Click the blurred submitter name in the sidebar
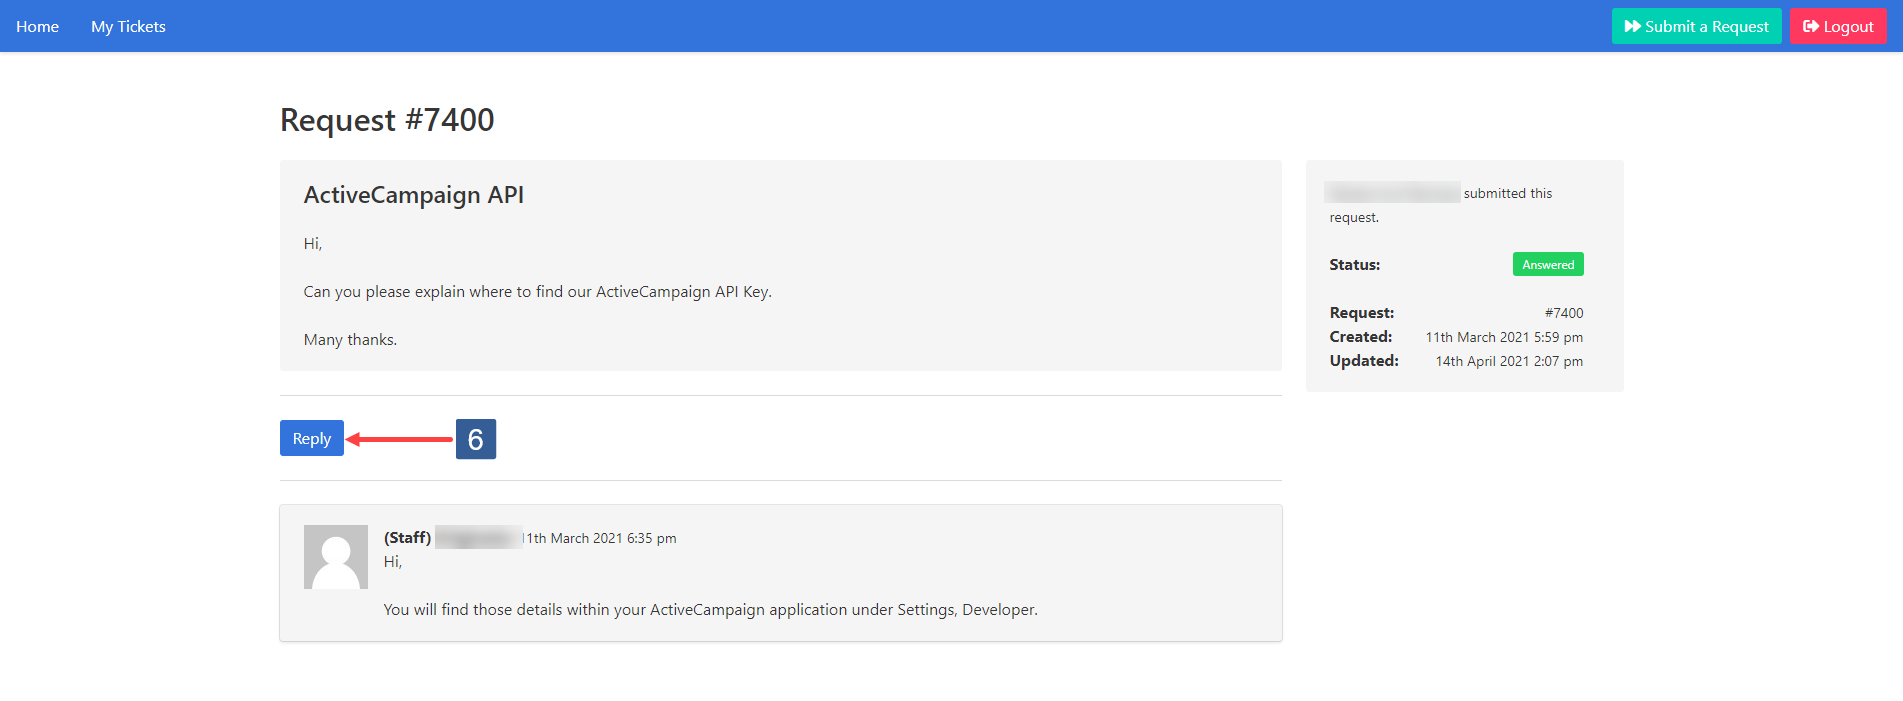This screenshot has height=701, width=1903. coord(1392,192)
